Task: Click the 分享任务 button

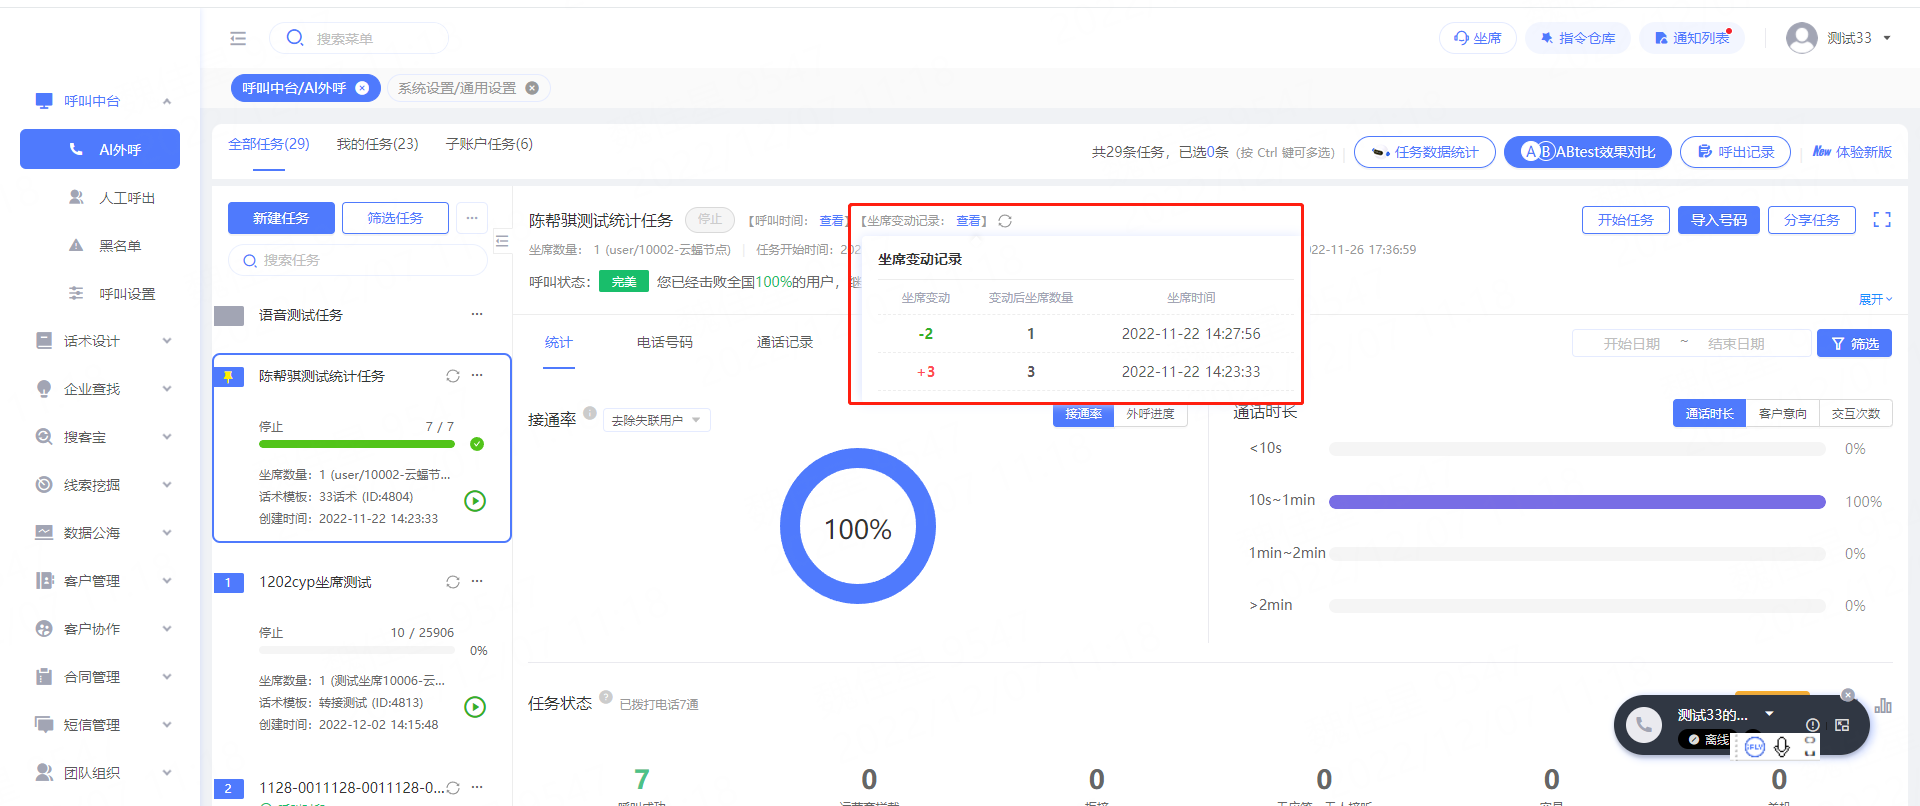Action: coord(1812,220)
